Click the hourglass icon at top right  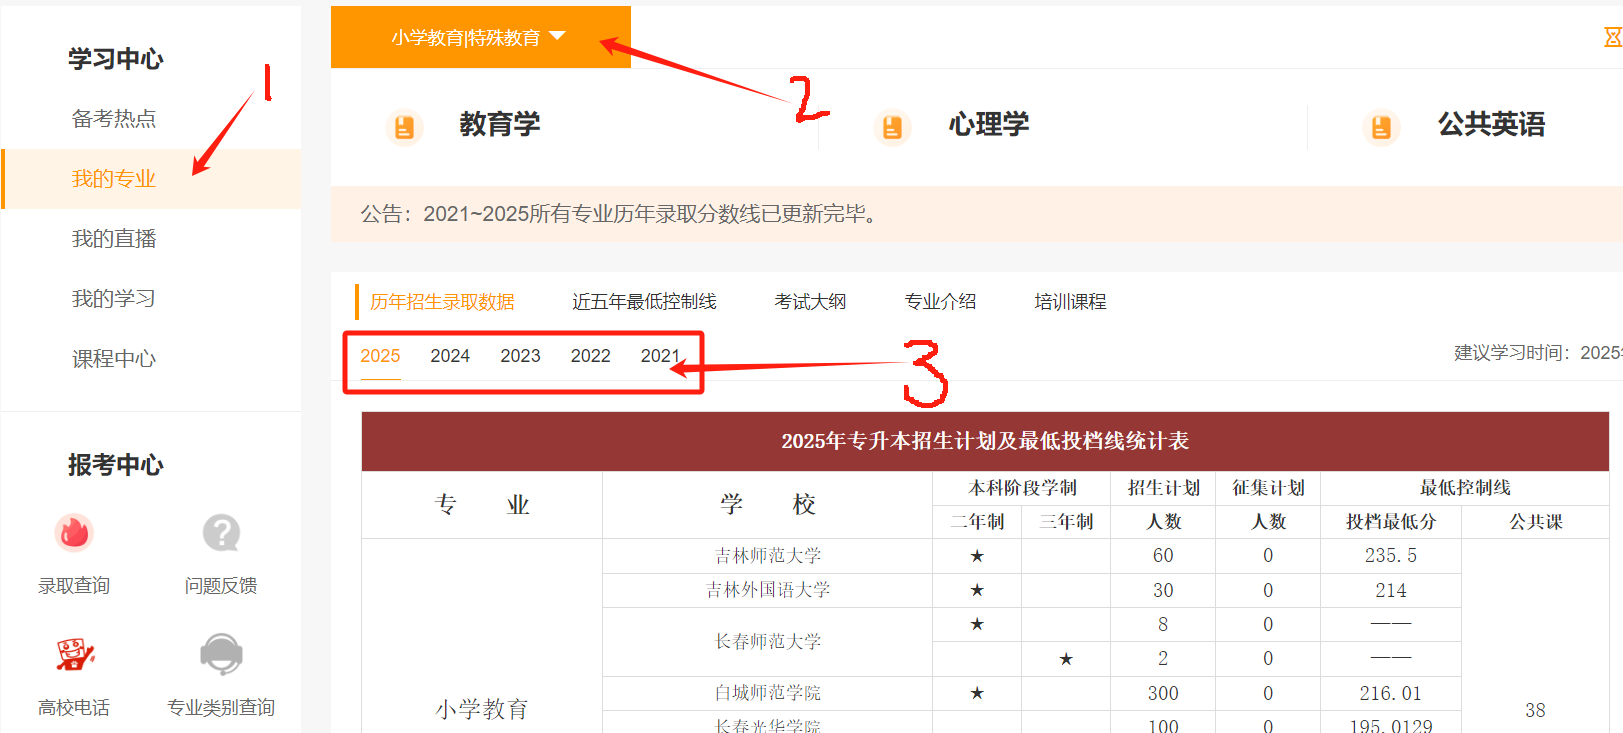(x=1613, y=37)
